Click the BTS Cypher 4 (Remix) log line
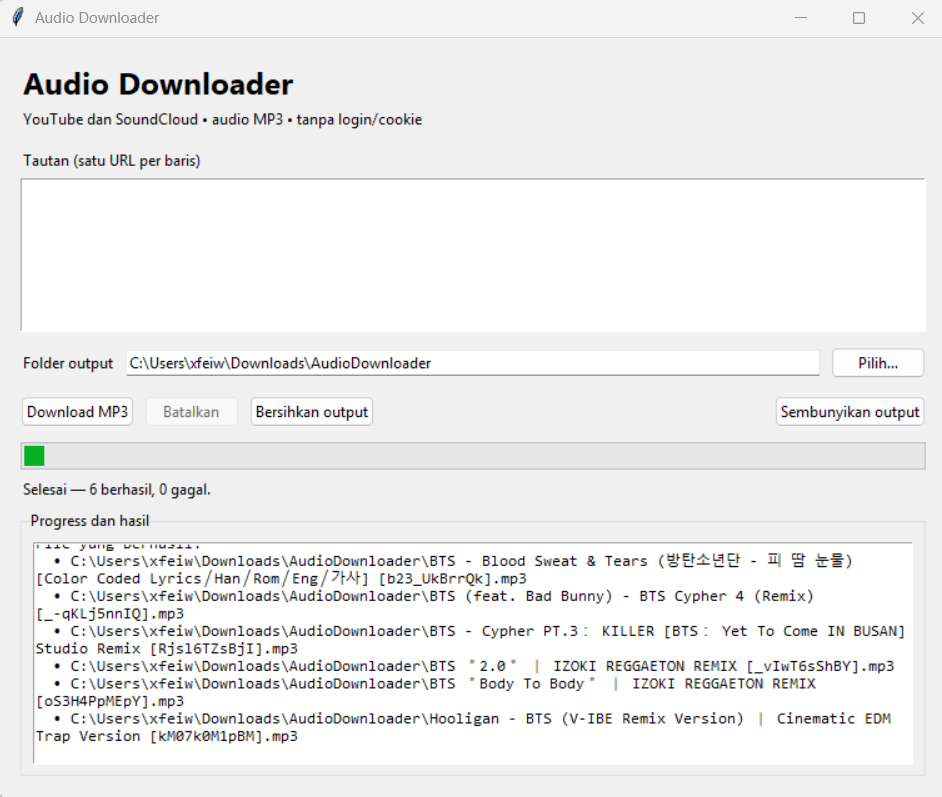This screenshot has height=797, width=942. click(x=434, y=596)
